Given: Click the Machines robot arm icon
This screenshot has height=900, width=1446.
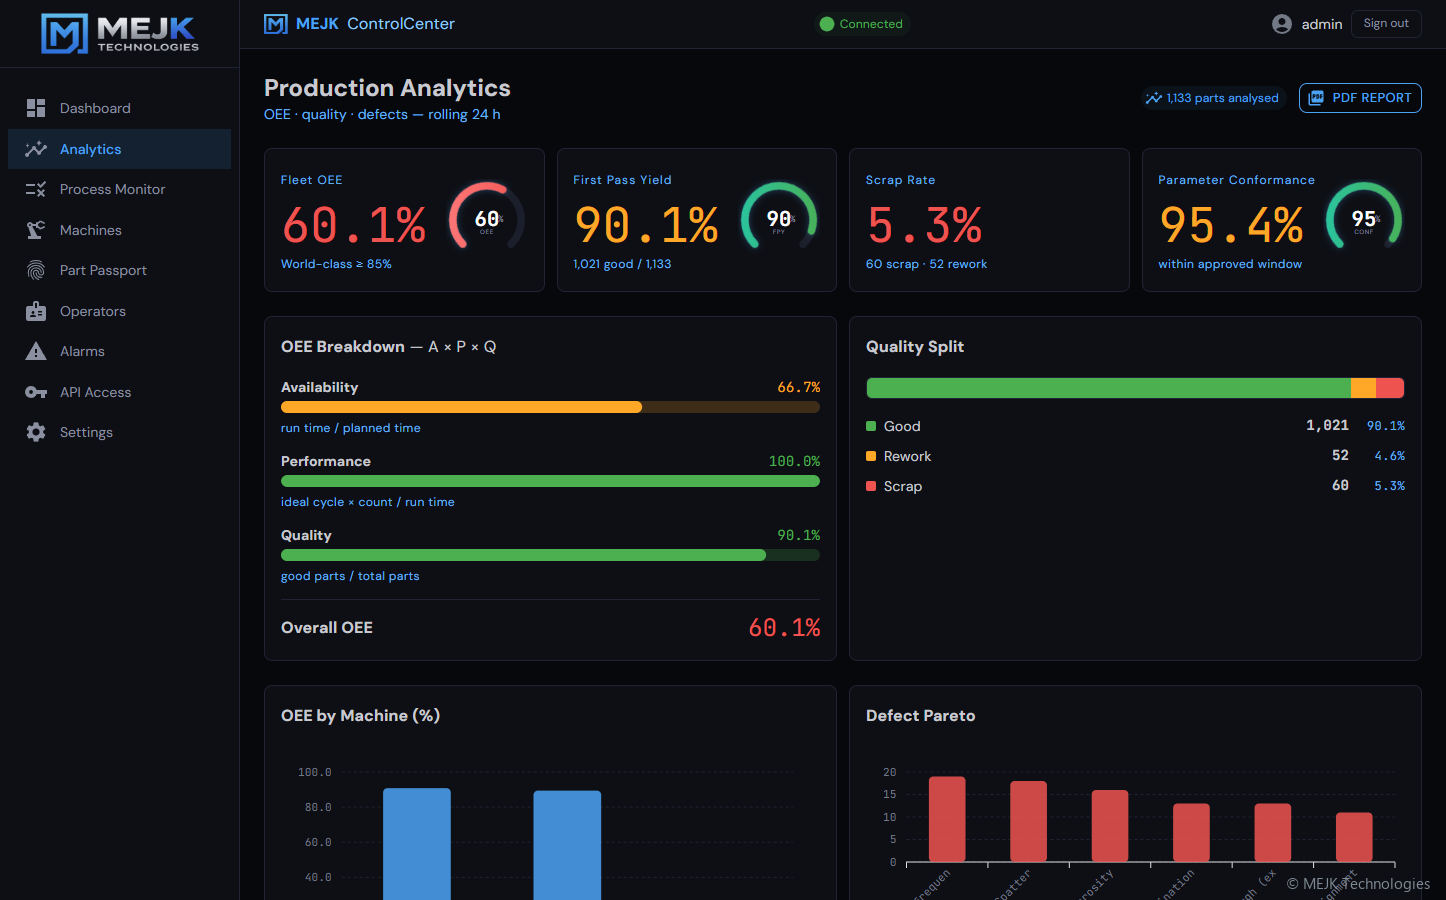Looking at the screenshot, I should [36, 230].
